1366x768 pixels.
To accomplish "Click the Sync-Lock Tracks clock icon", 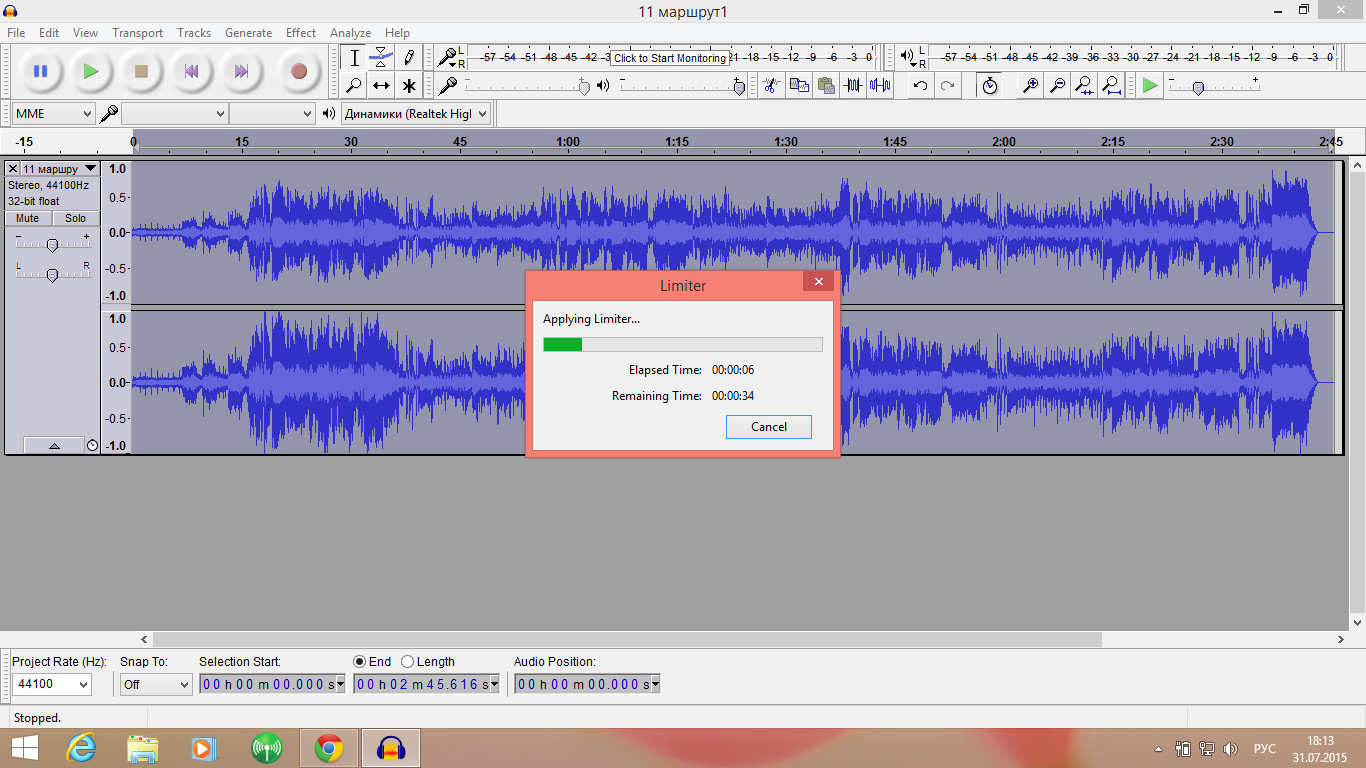I will click(x=989, y=85).
